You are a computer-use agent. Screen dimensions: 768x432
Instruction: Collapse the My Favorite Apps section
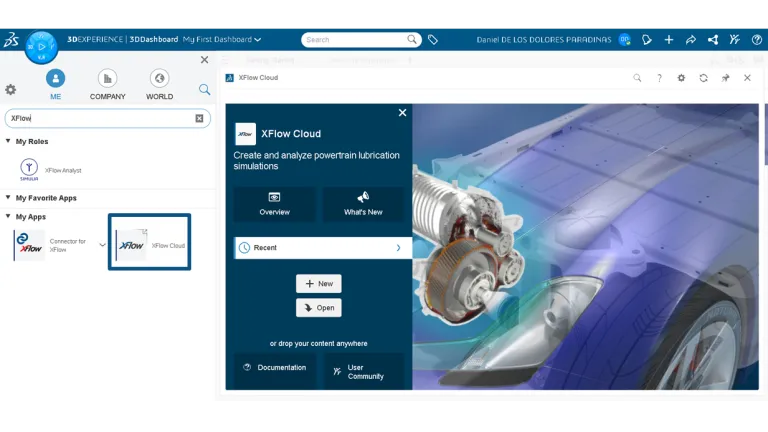(x=8, y=197)
